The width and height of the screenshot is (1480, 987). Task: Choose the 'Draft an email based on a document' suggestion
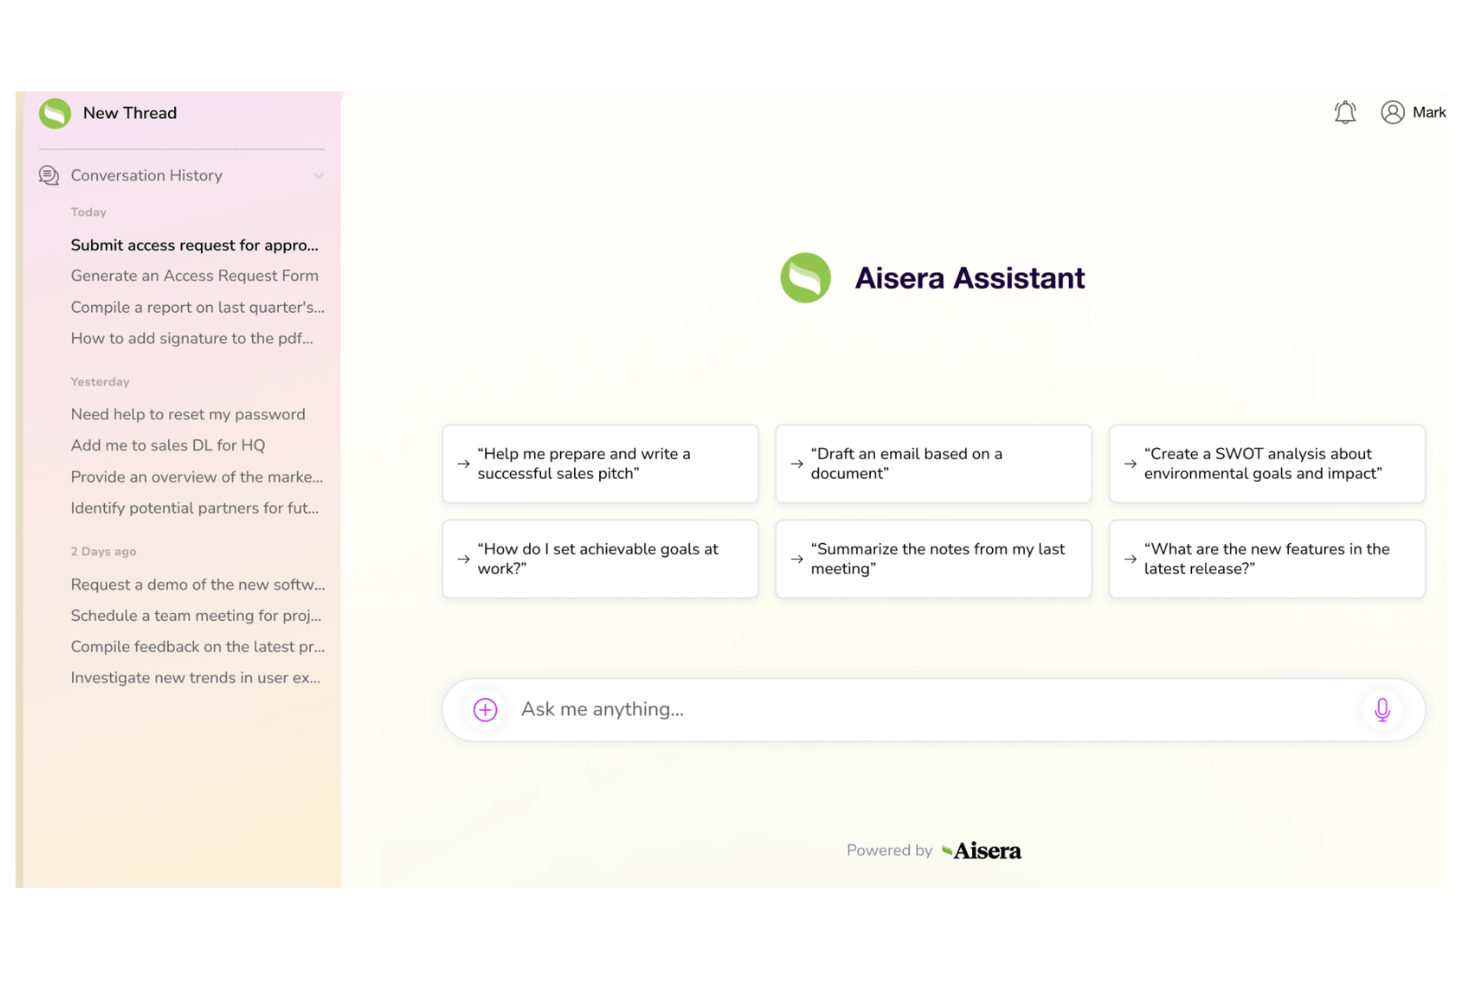[x=933, y=463]
